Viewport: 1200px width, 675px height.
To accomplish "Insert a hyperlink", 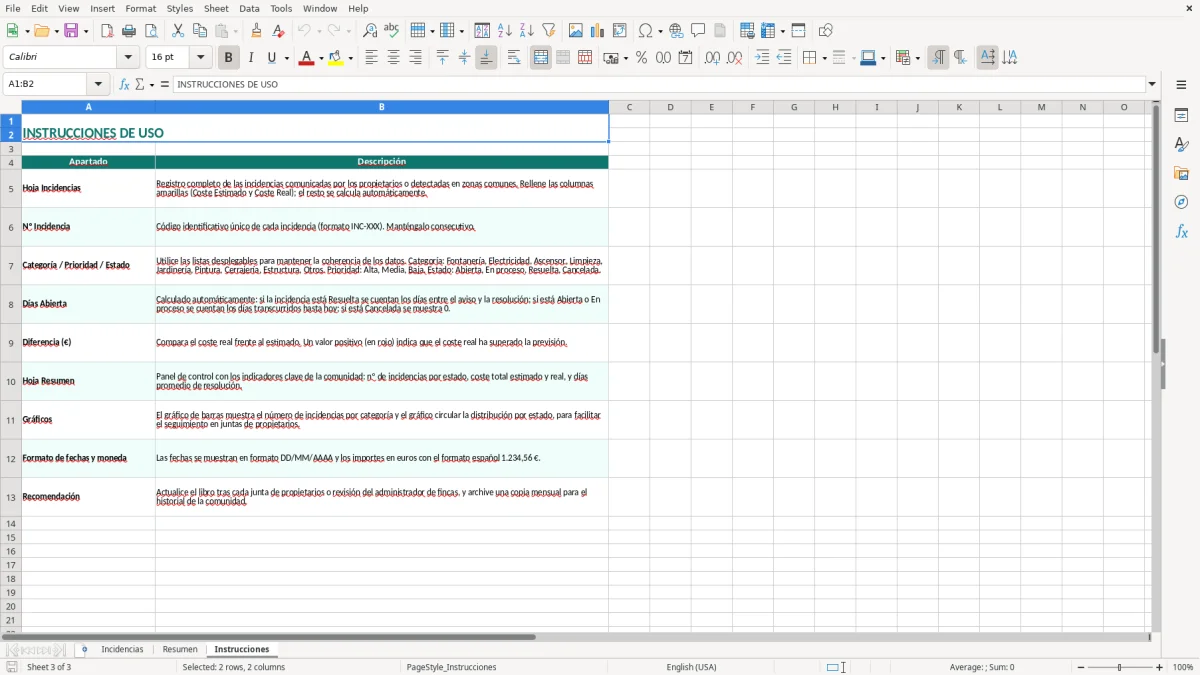I will coord(676,31).
